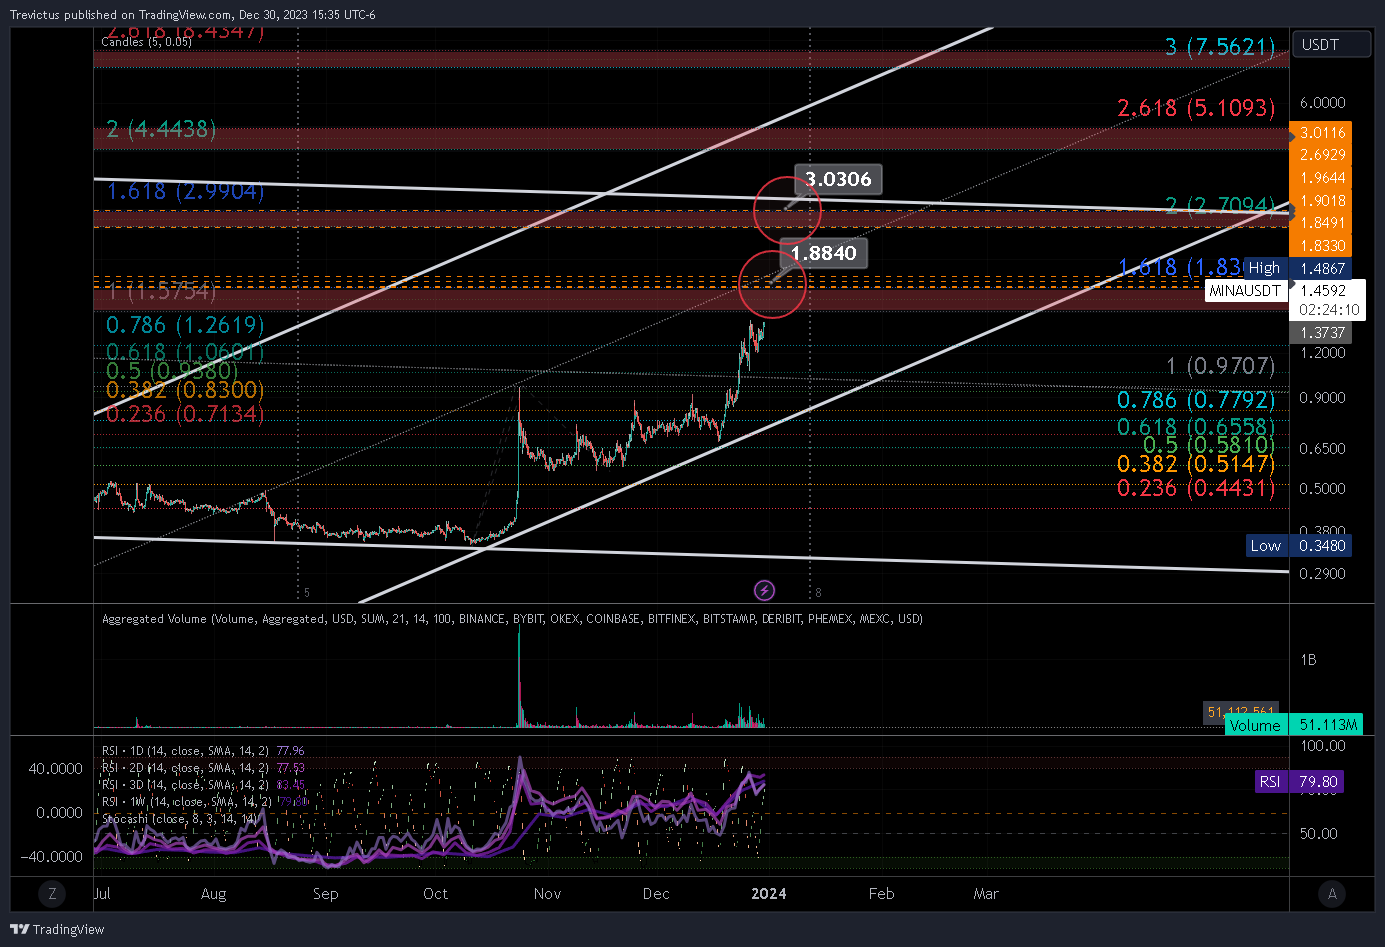Image resolution: width=1385 pixels, height=947 pixels.
Task: Select the RSI 3D indicator legend
Action: pos(203,785)
